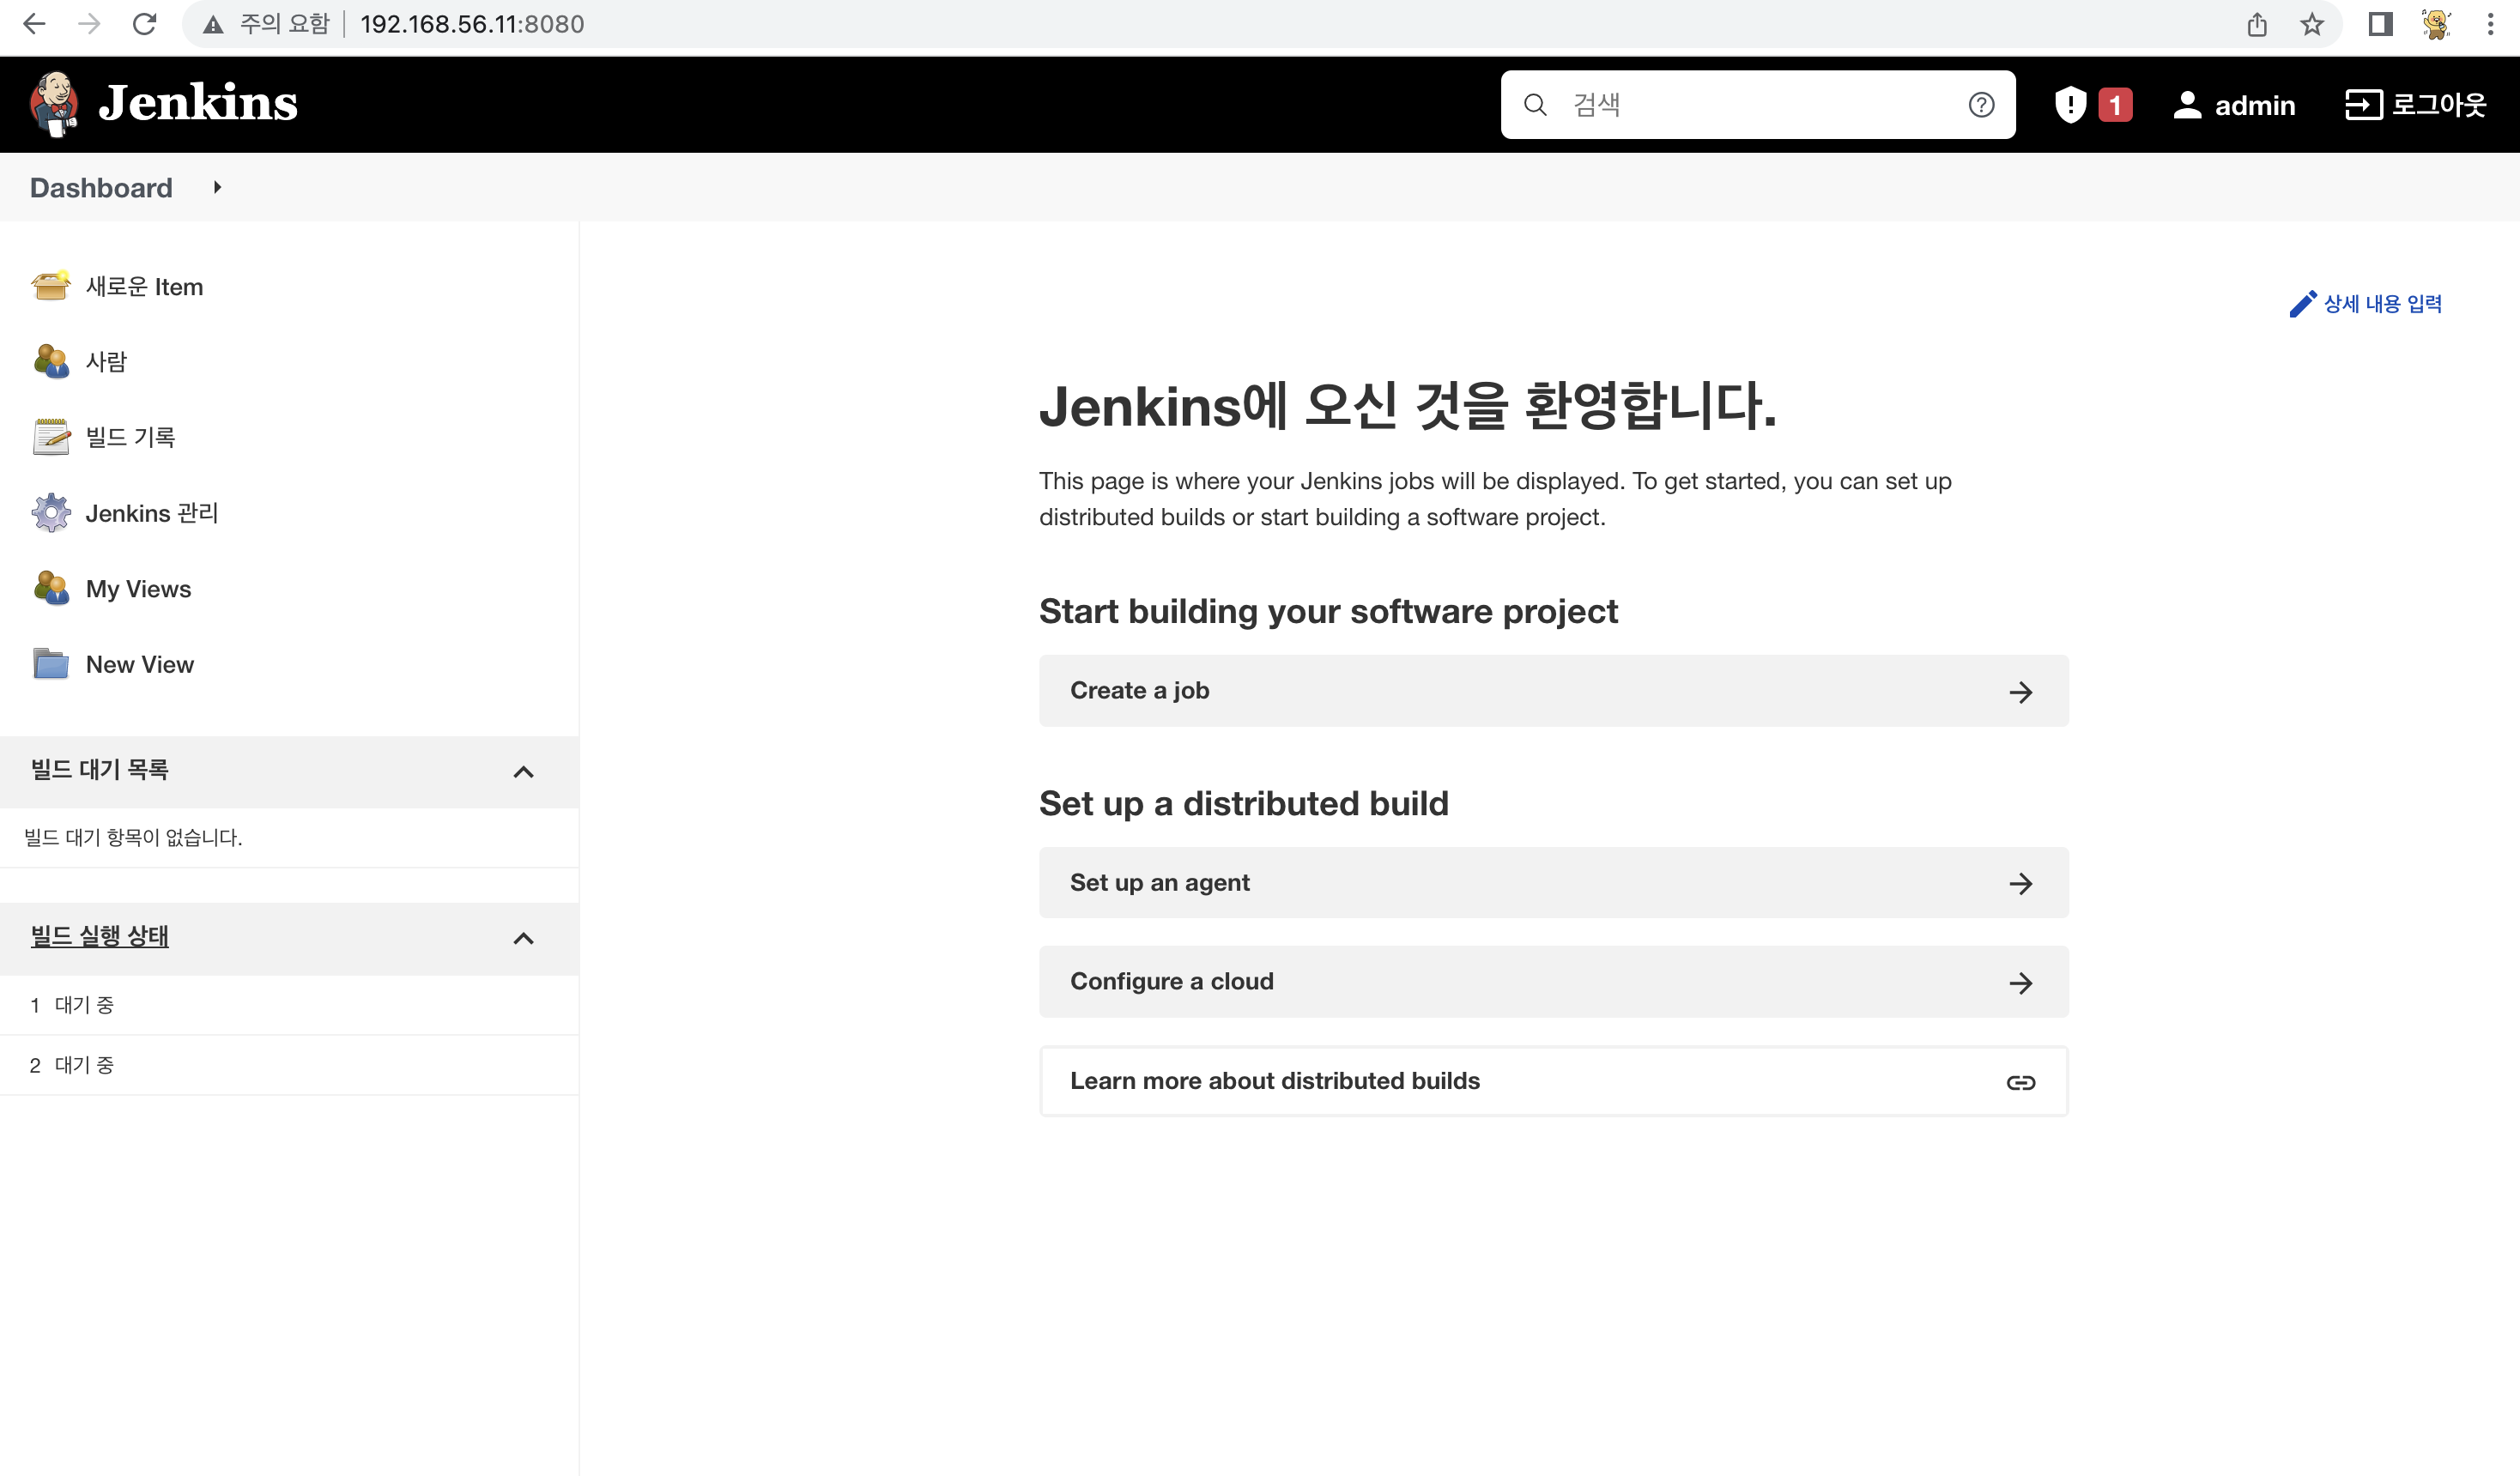
Task: Expand the Dashboard breadcrumb dropdown arrow
Action: (x=217, y=187)
